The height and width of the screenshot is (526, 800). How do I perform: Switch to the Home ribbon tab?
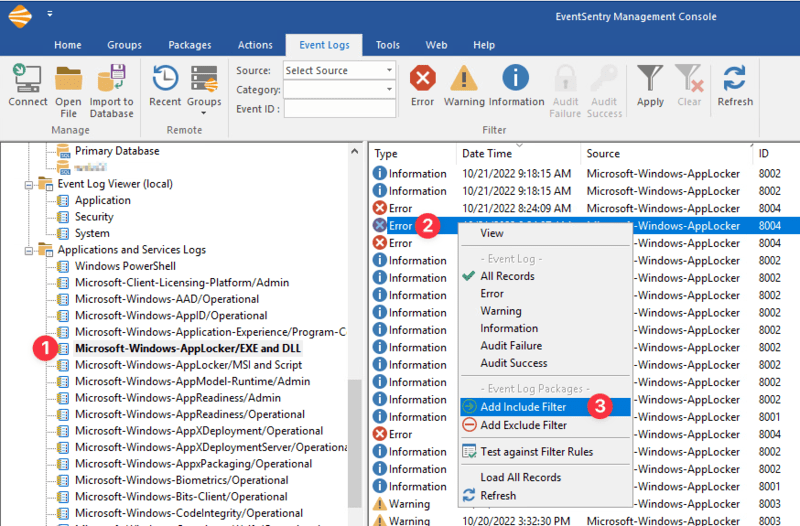coord(68,45)
